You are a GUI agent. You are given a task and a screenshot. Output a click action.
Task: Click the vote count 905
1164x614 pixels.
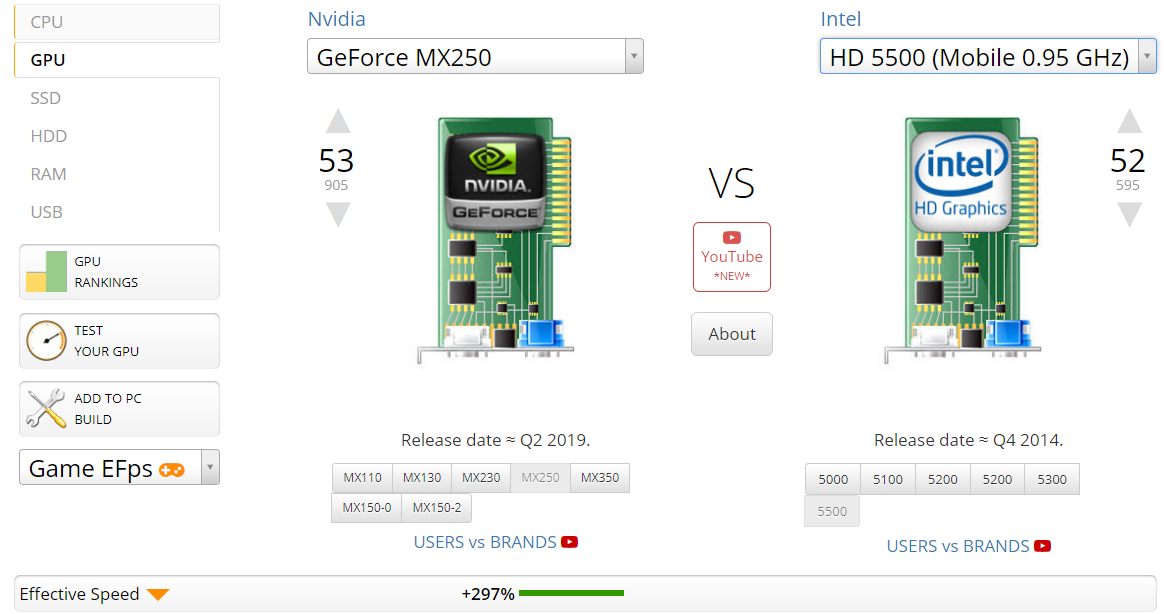[x=336, y=186]
